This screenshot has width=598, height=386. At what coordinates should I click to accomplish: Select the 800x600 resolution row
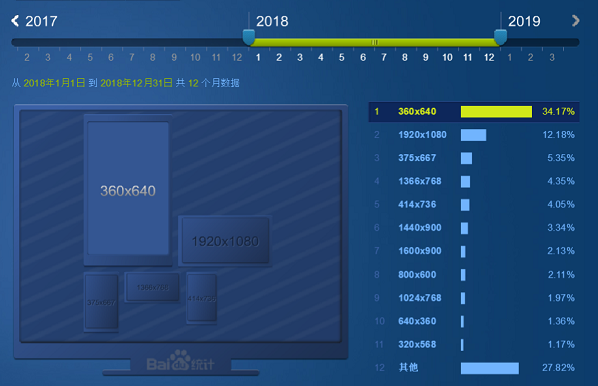pyautogui.click(x=474, y=275)
